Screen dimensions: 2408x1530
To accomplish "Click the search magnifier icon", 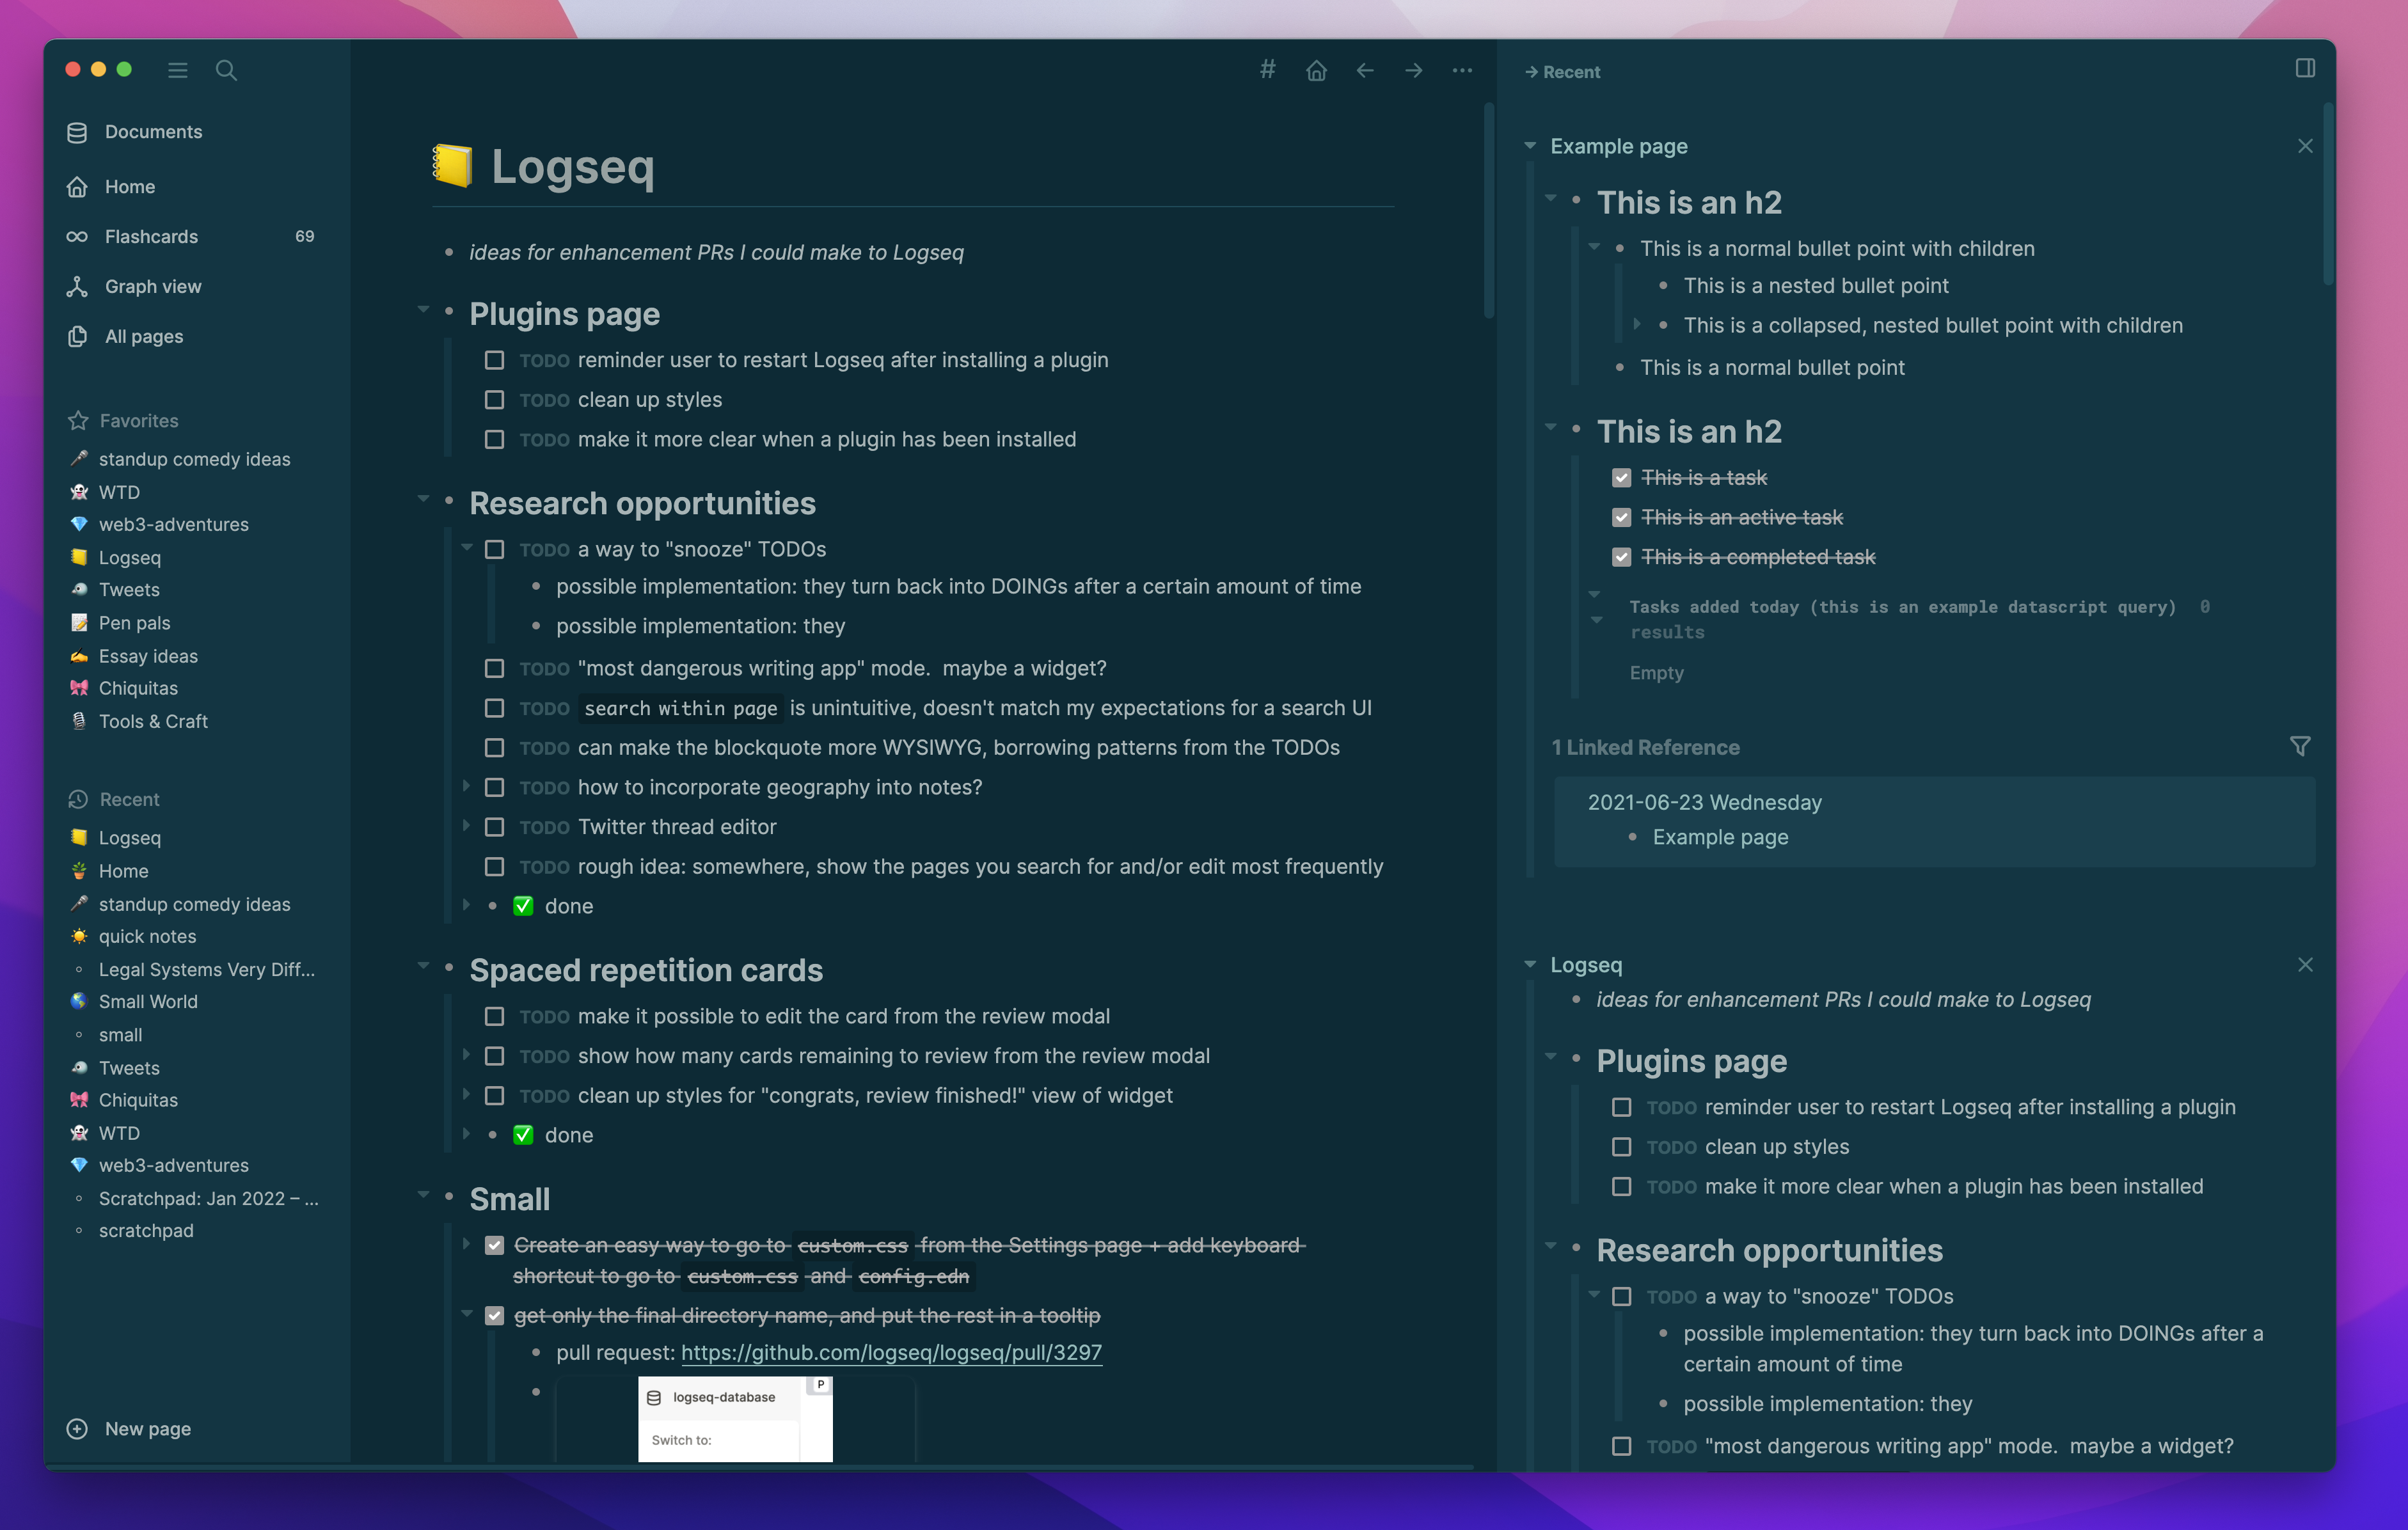I will coord(226,70).
